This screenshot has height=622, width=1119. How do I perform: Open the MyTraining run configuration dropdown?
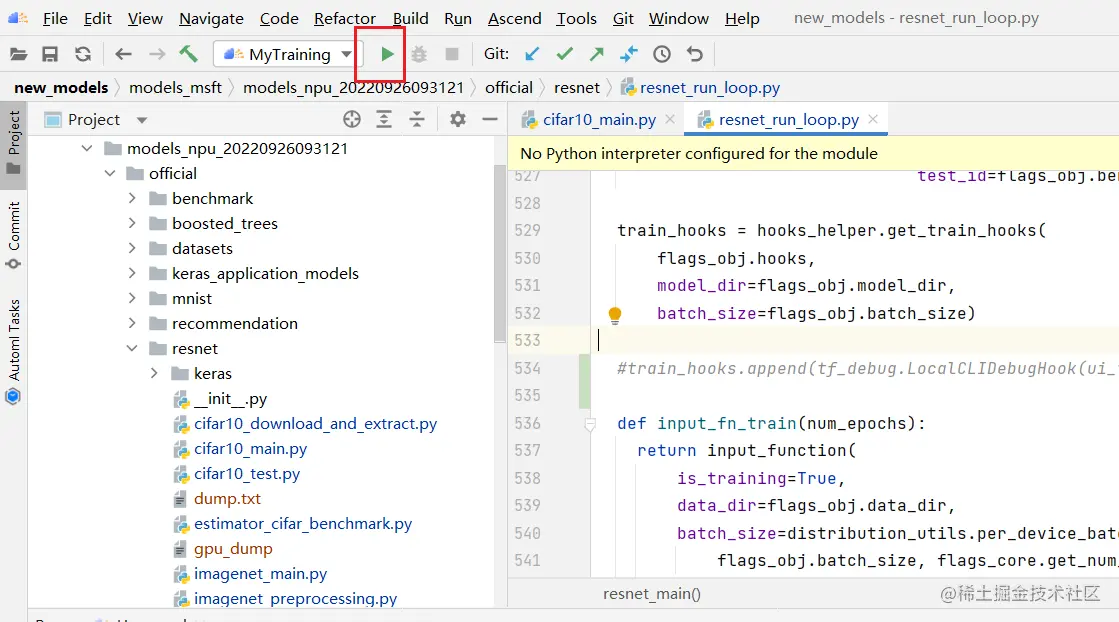(346, 54)
